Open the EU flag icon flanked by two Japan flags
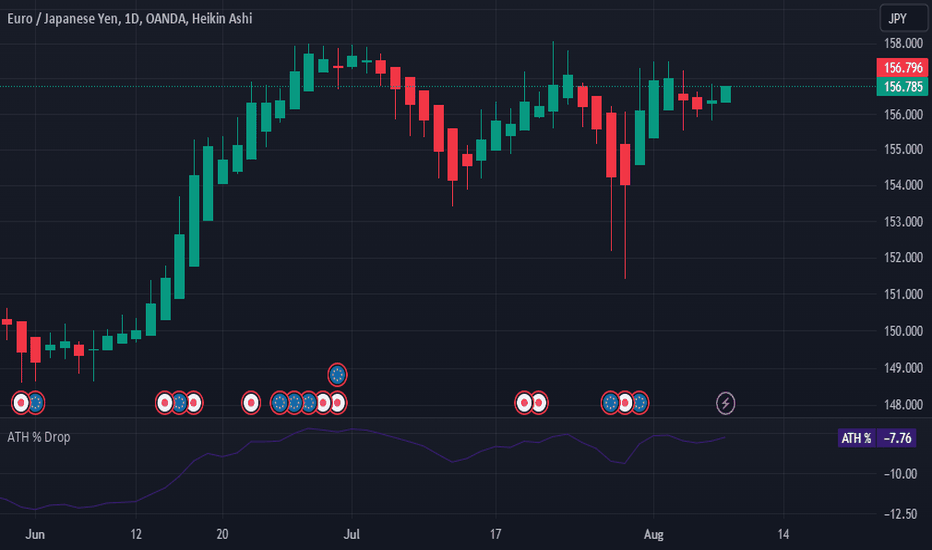The image size is (932, 550). pyautogui.click(x=180, y=403)
